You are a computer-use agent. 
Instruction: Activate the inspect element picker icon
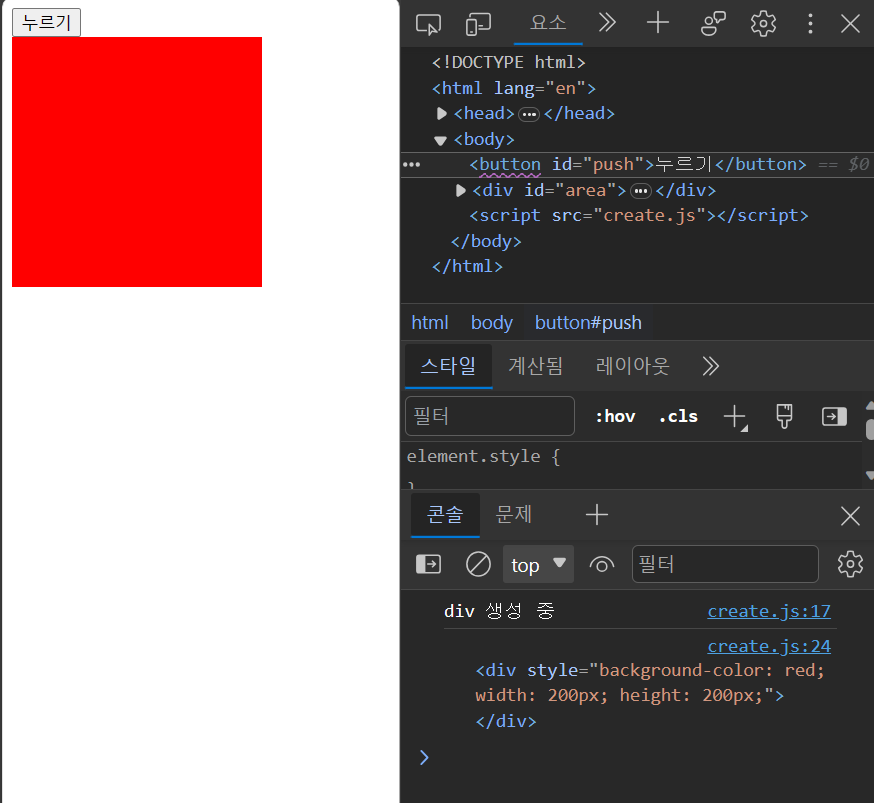point(428,24)
